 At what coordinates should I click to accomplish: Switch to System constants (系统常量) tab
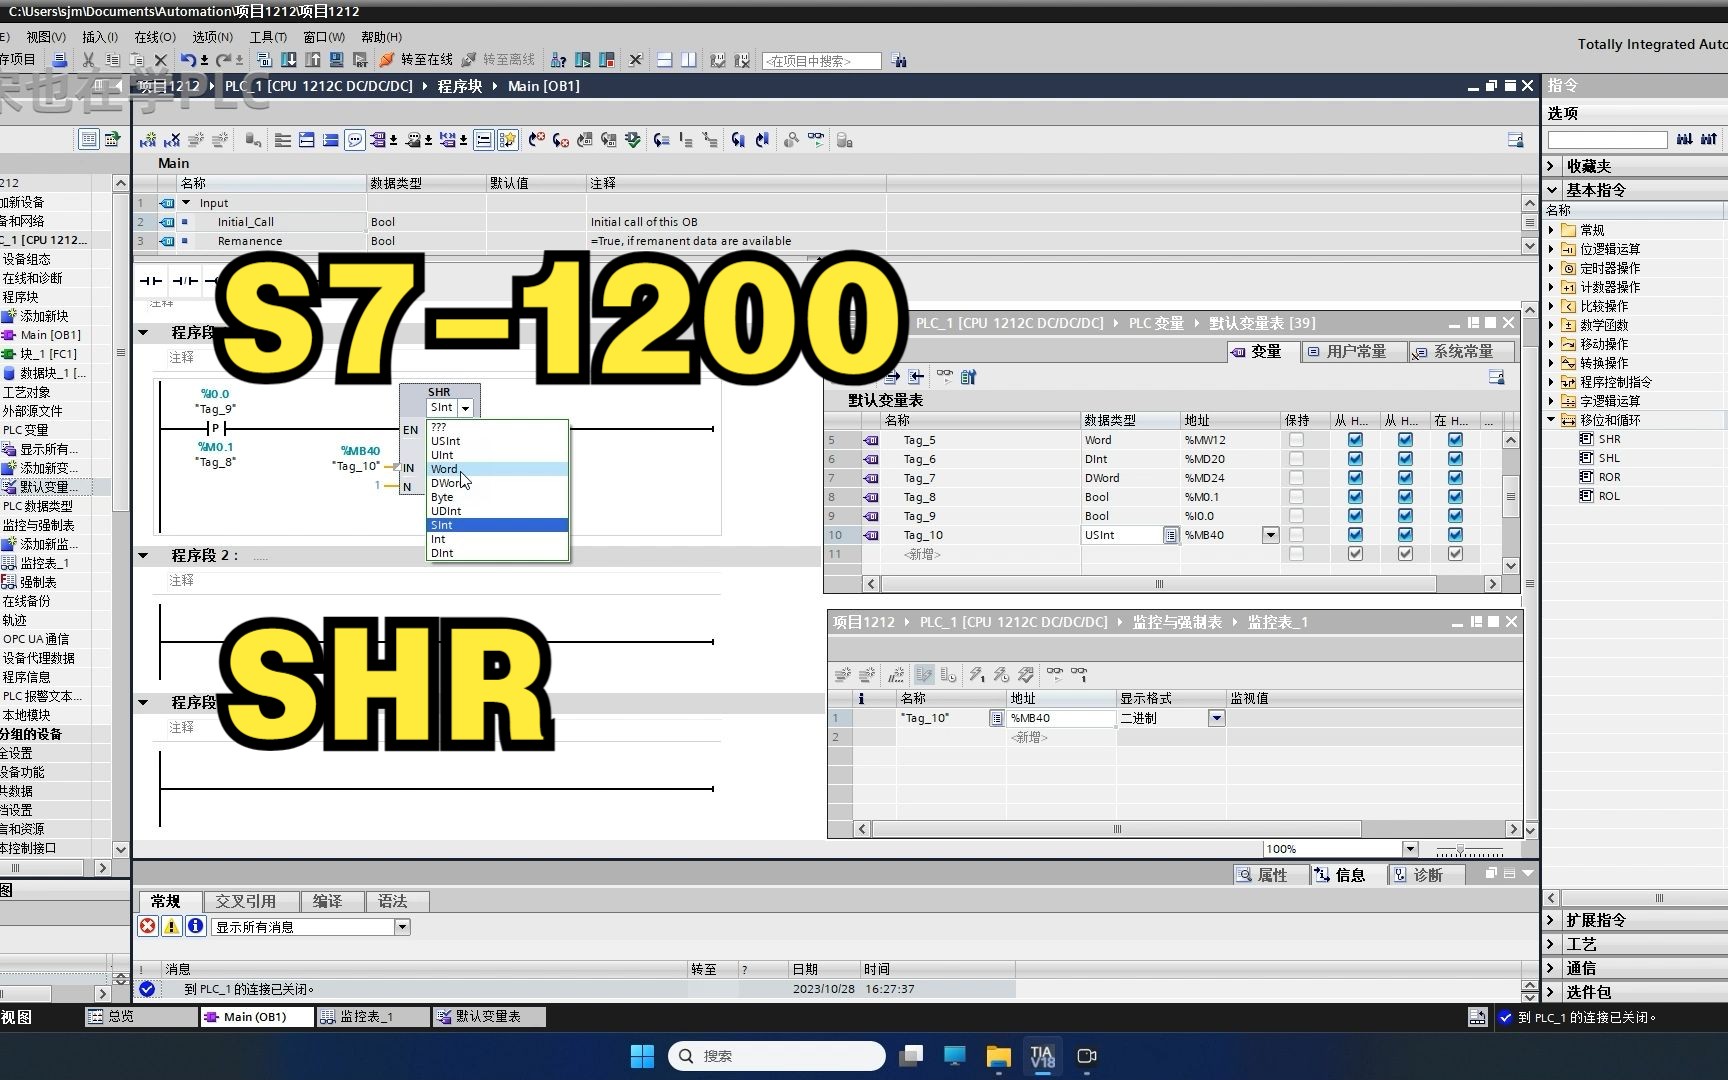click(1461, 352)
